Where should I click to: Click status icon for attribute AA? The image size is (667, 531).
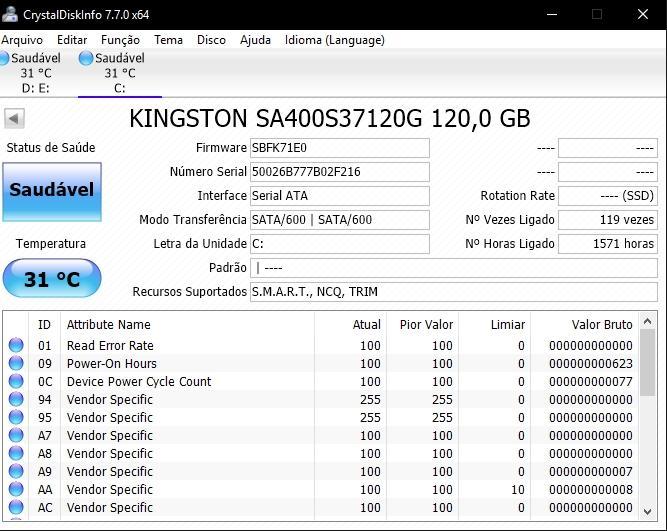point(16,489)
